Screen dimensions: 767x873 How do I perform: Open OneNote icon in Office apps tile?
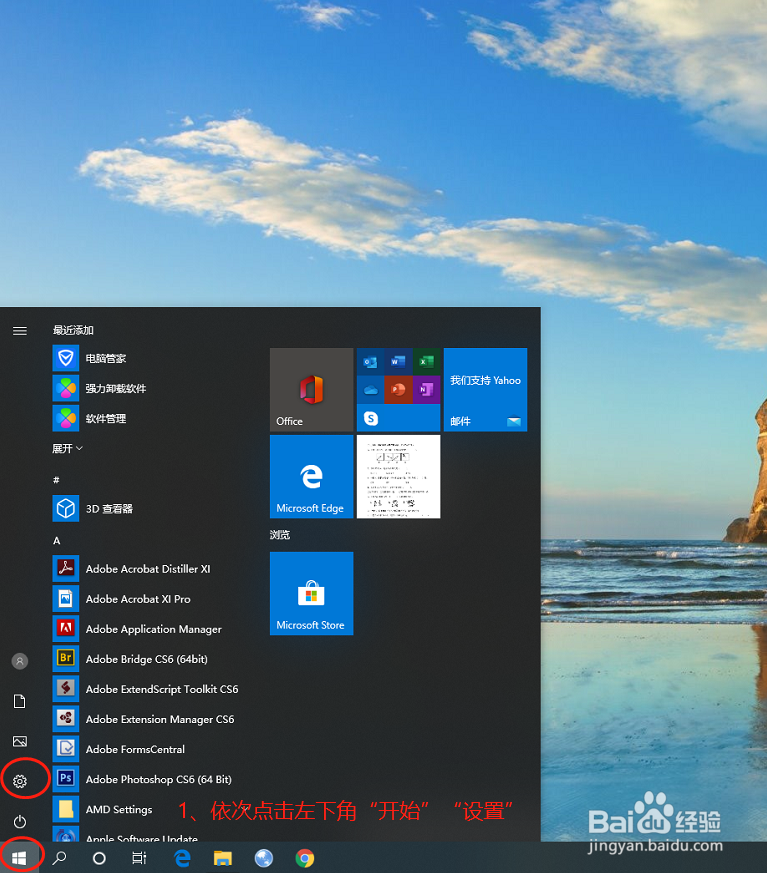pyautogui.click(x=426, y=390)
